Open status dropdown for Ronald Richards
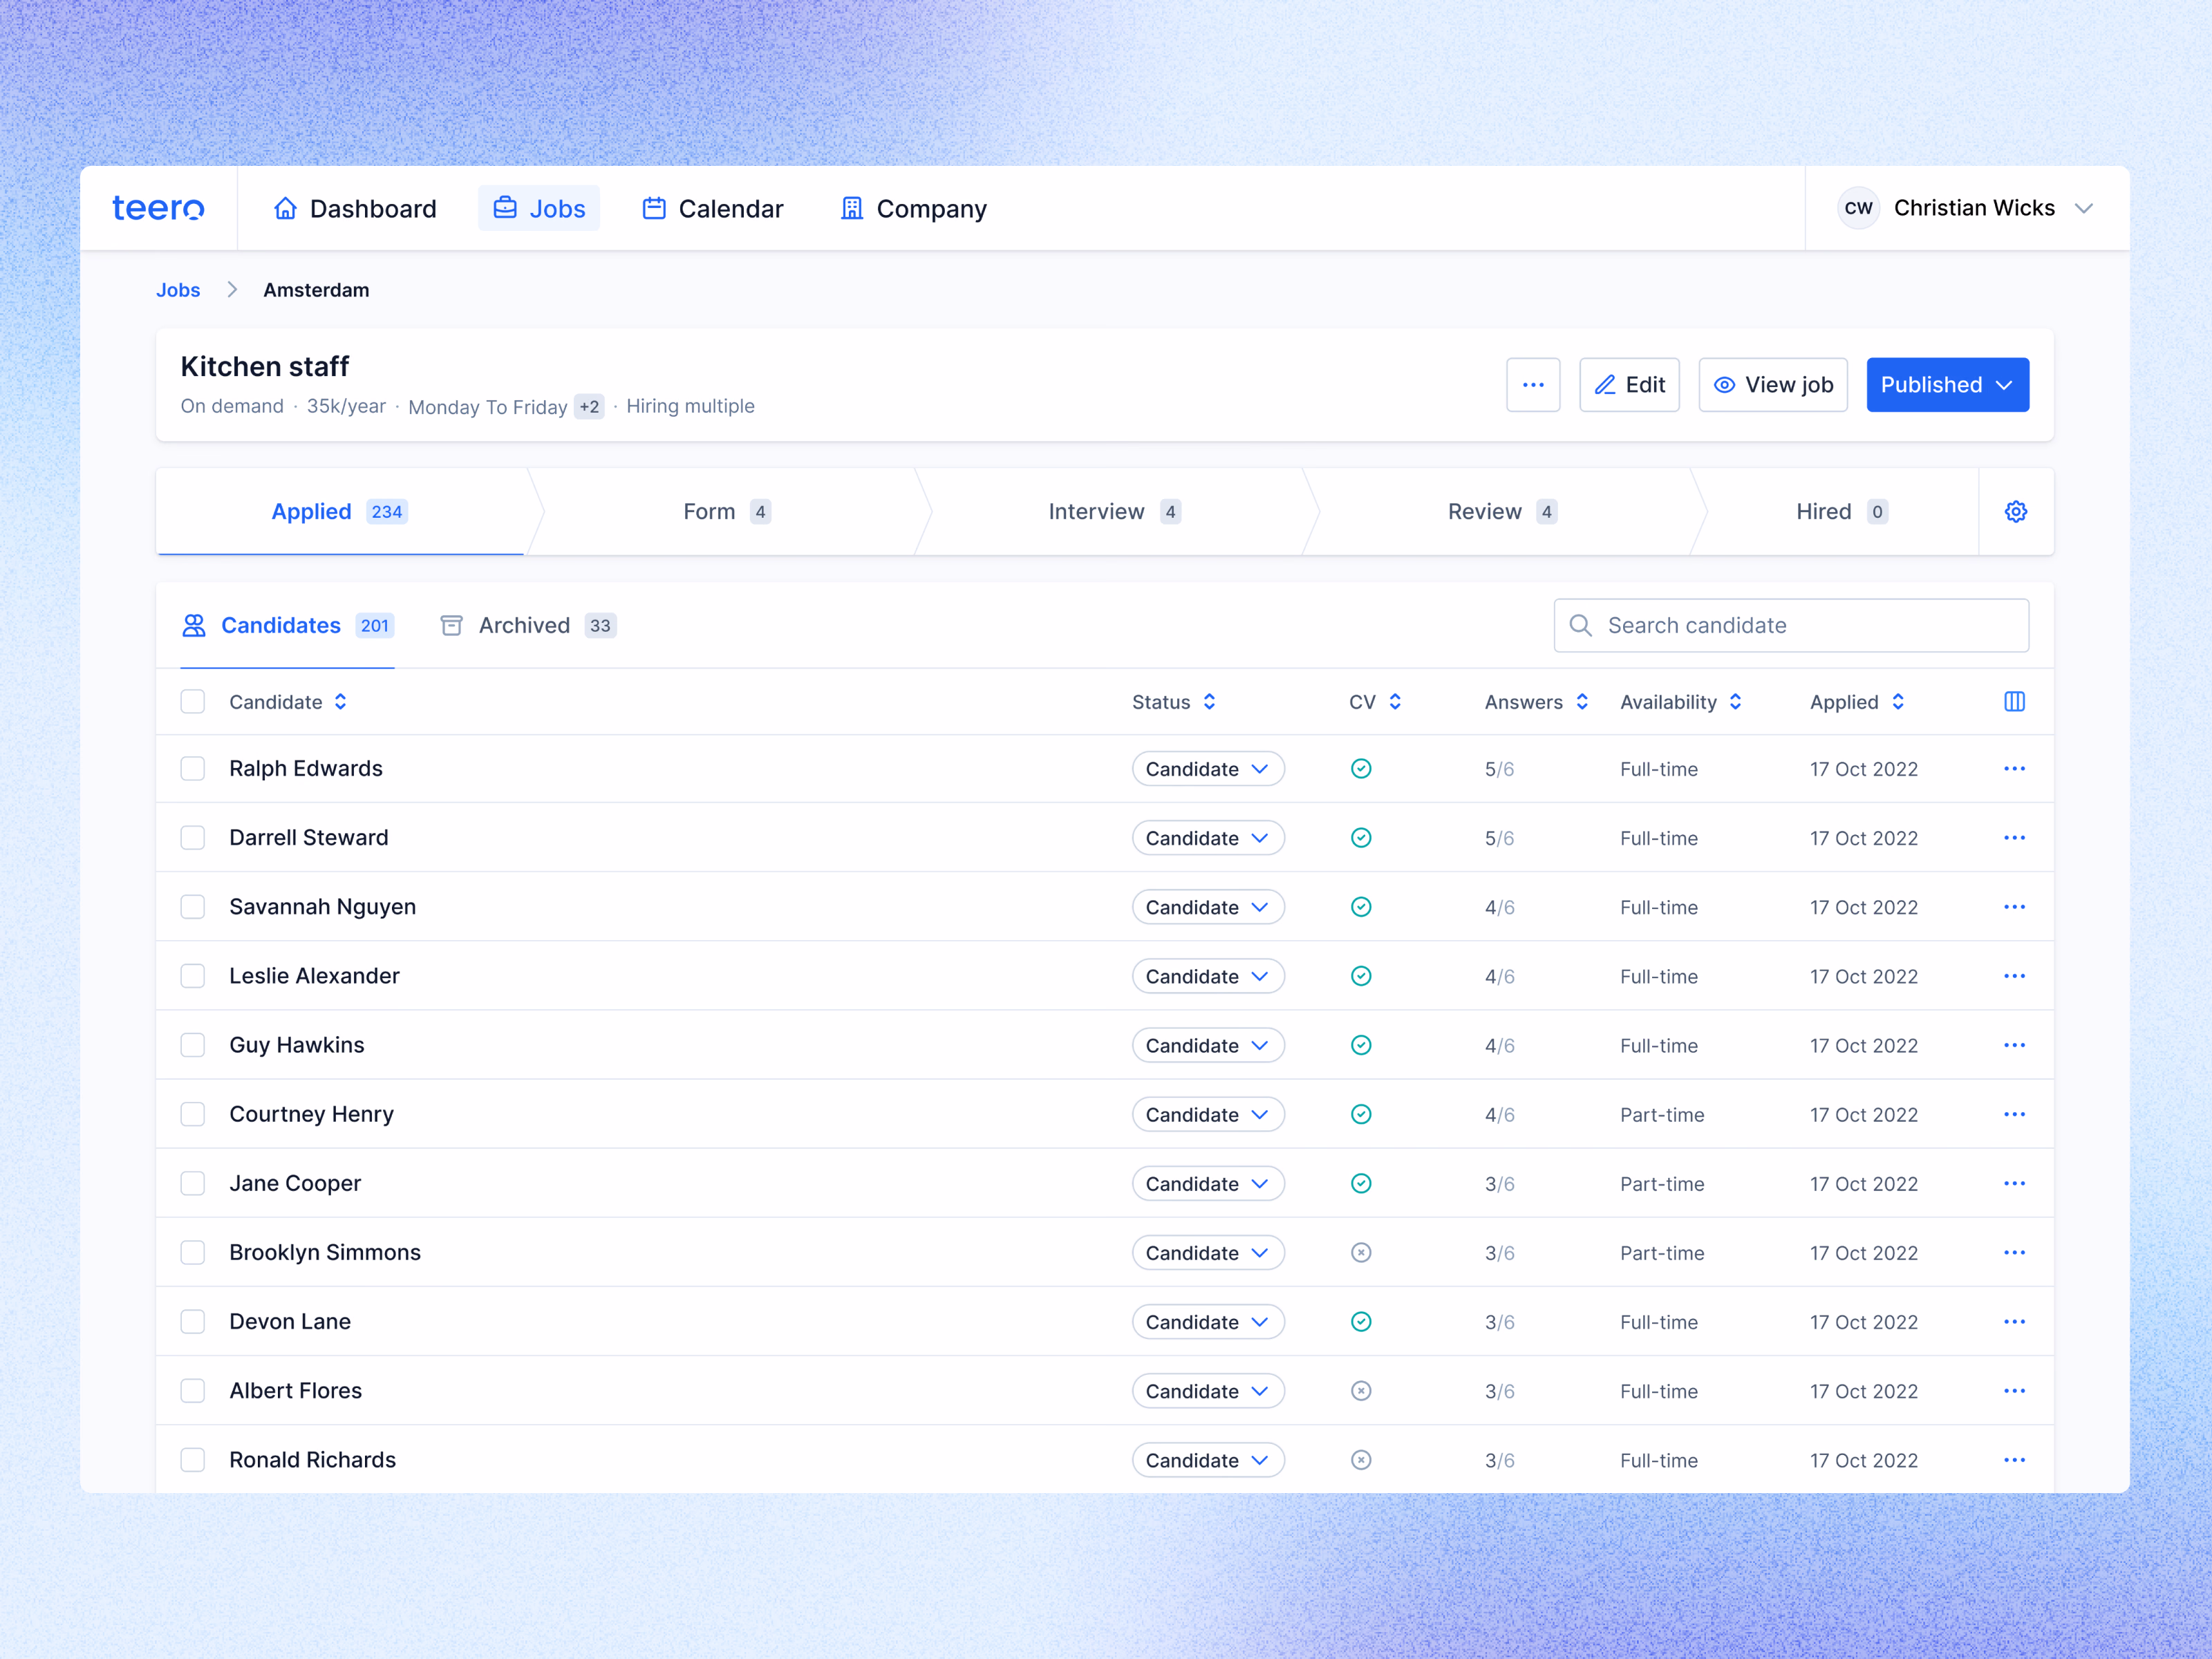 (1207, 1459)
